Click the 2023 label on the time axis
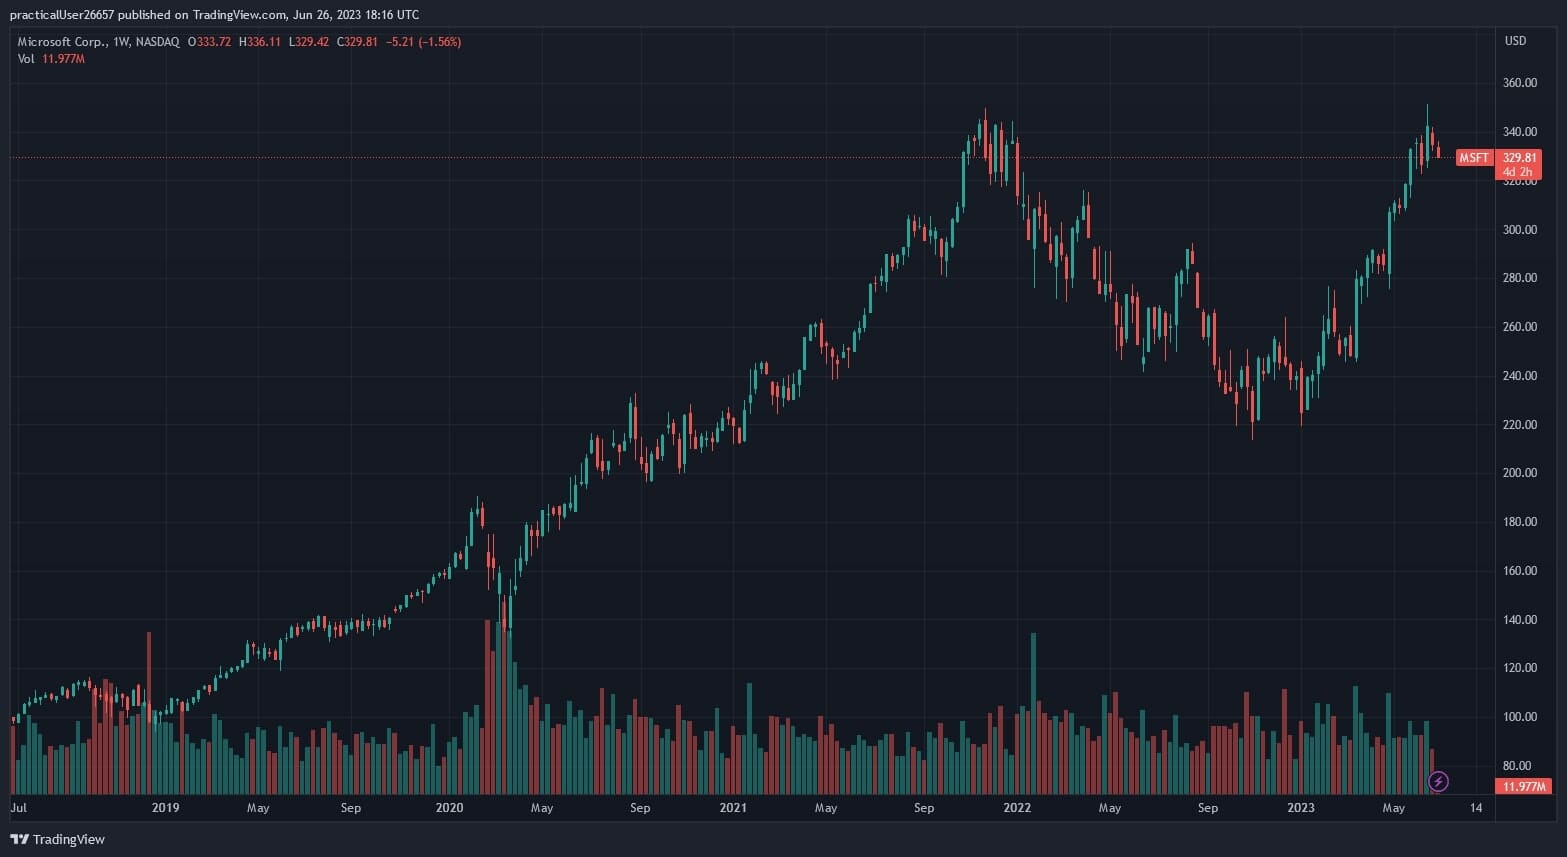 coord(1300,808)
